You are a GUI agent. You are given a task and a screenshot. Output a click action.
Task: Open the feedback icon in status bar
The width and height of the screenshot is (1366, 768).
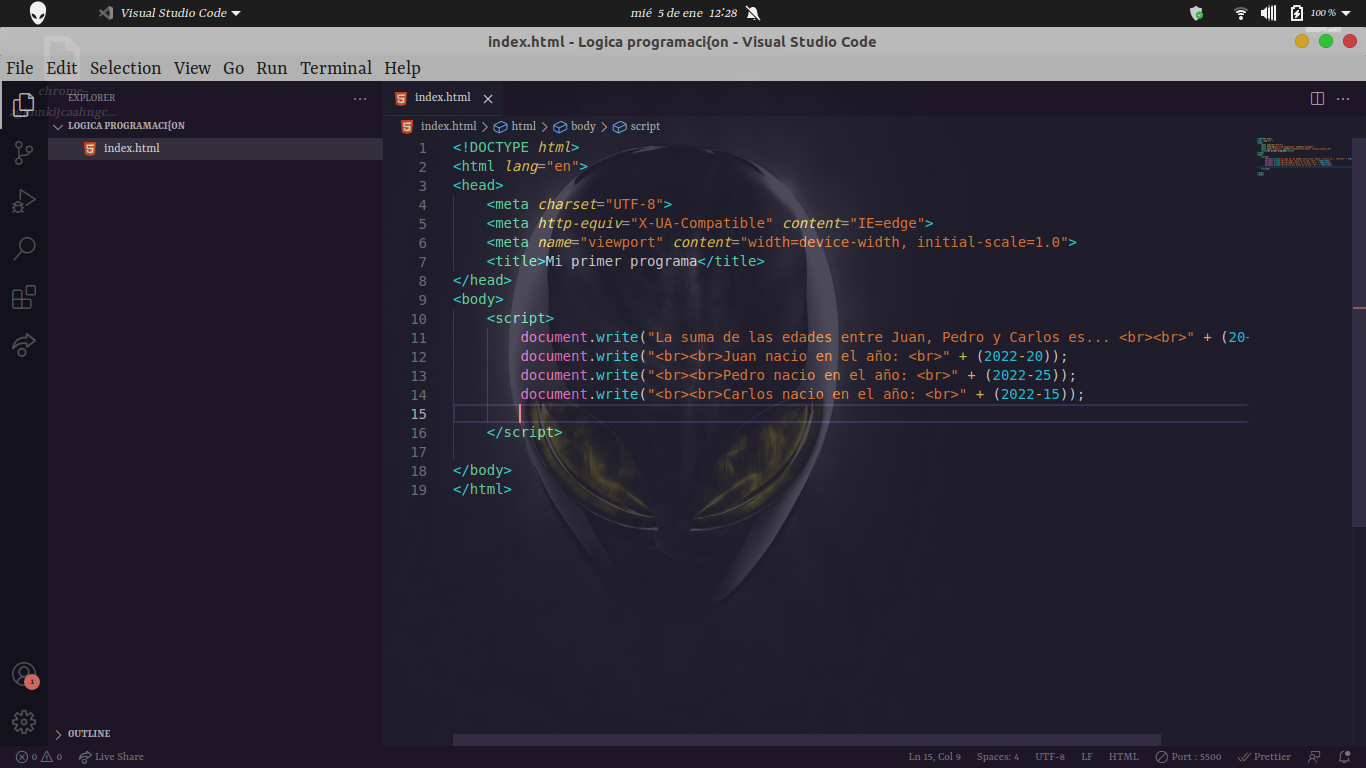[1315, 757]
